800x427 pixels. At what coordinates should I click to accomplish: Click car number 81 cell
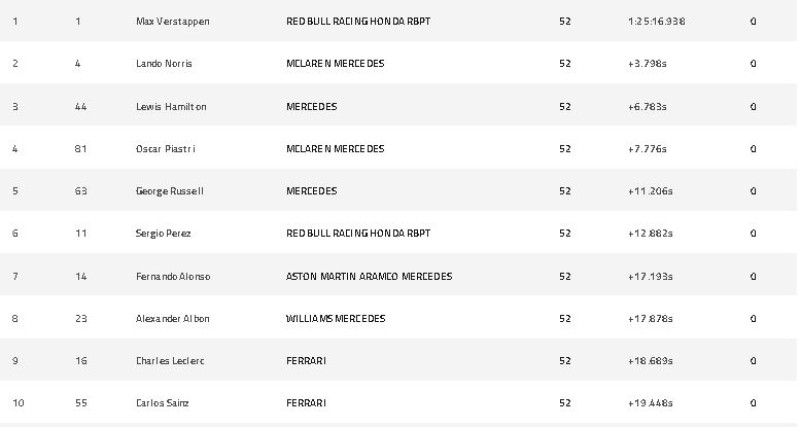(x=81, y=149)
